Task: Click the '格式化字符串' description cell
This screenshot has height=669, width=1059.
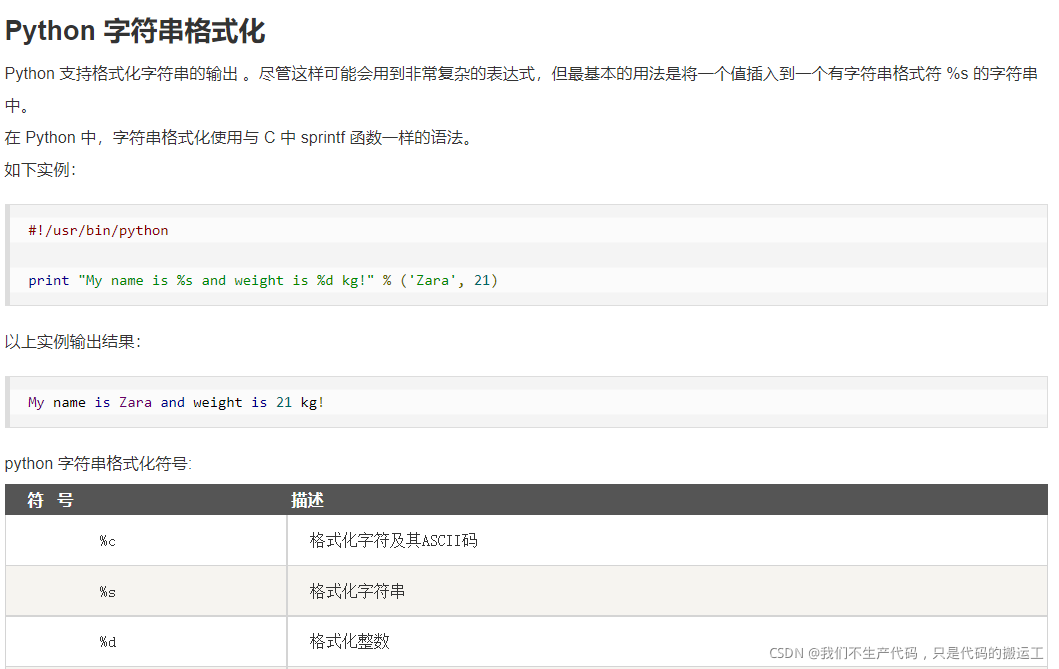Action: [x=667, y=592]
